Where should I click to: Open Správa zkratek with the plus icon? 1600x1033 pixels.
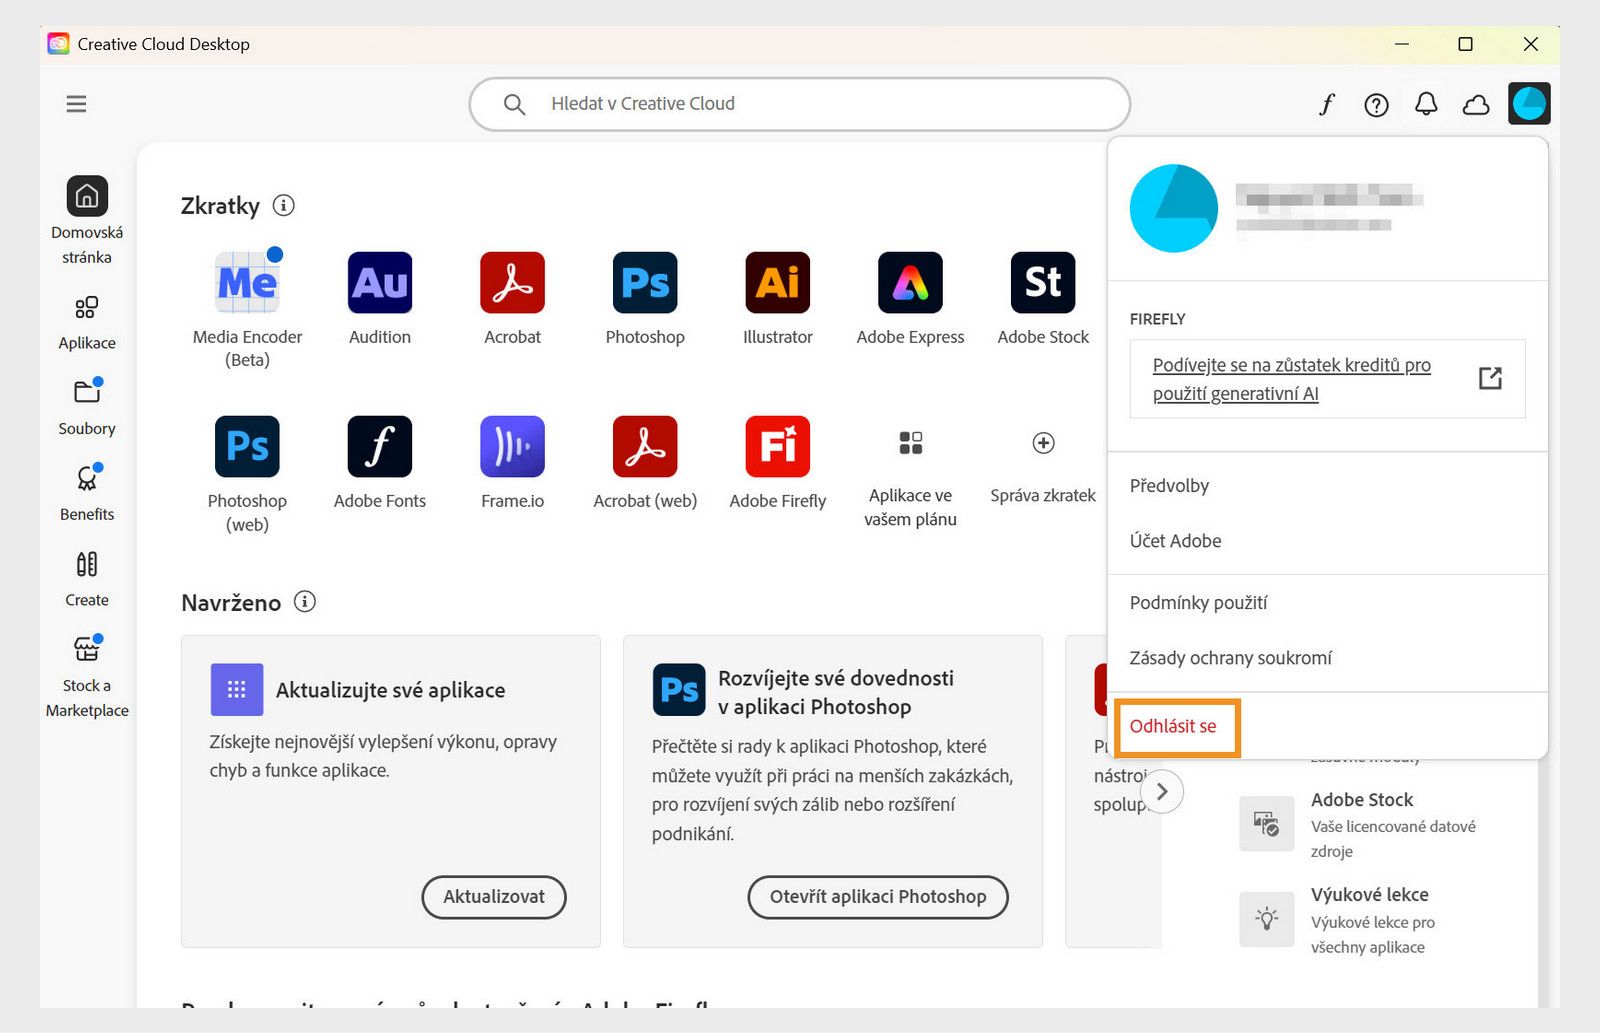click(x=1042, y=443)
